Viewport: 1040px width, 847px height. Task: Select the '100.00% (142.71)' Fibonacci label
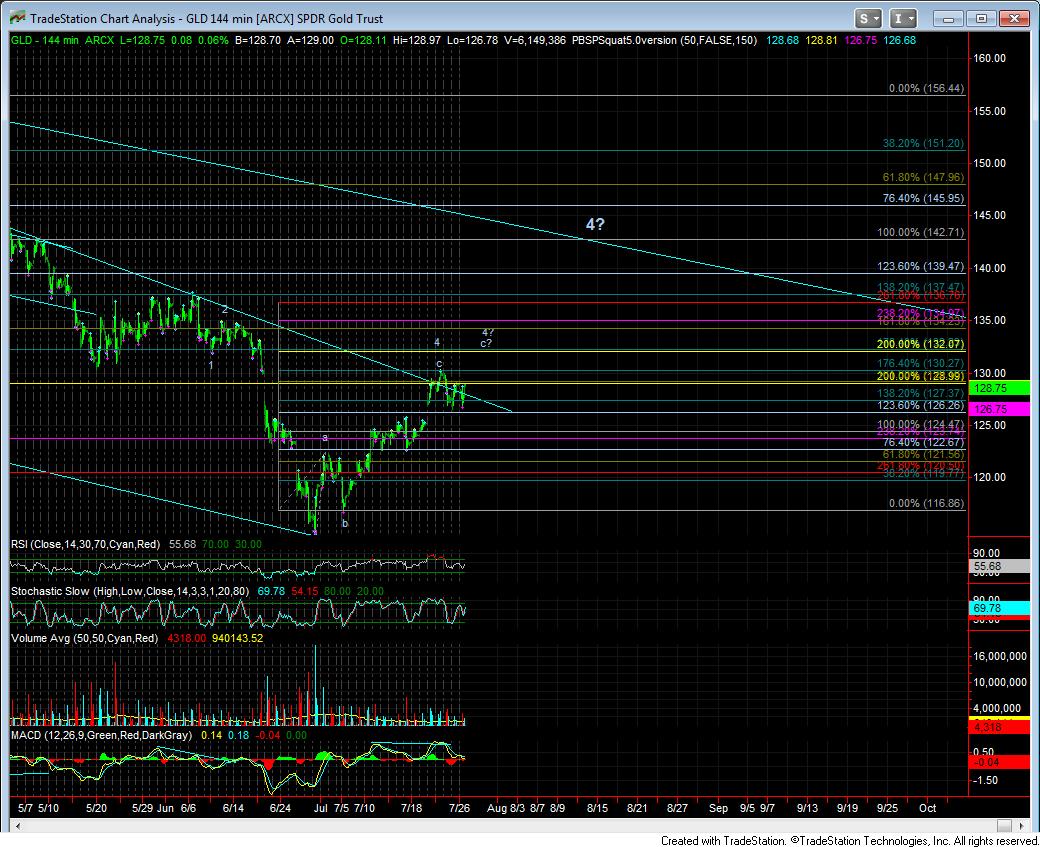[921, 232]
